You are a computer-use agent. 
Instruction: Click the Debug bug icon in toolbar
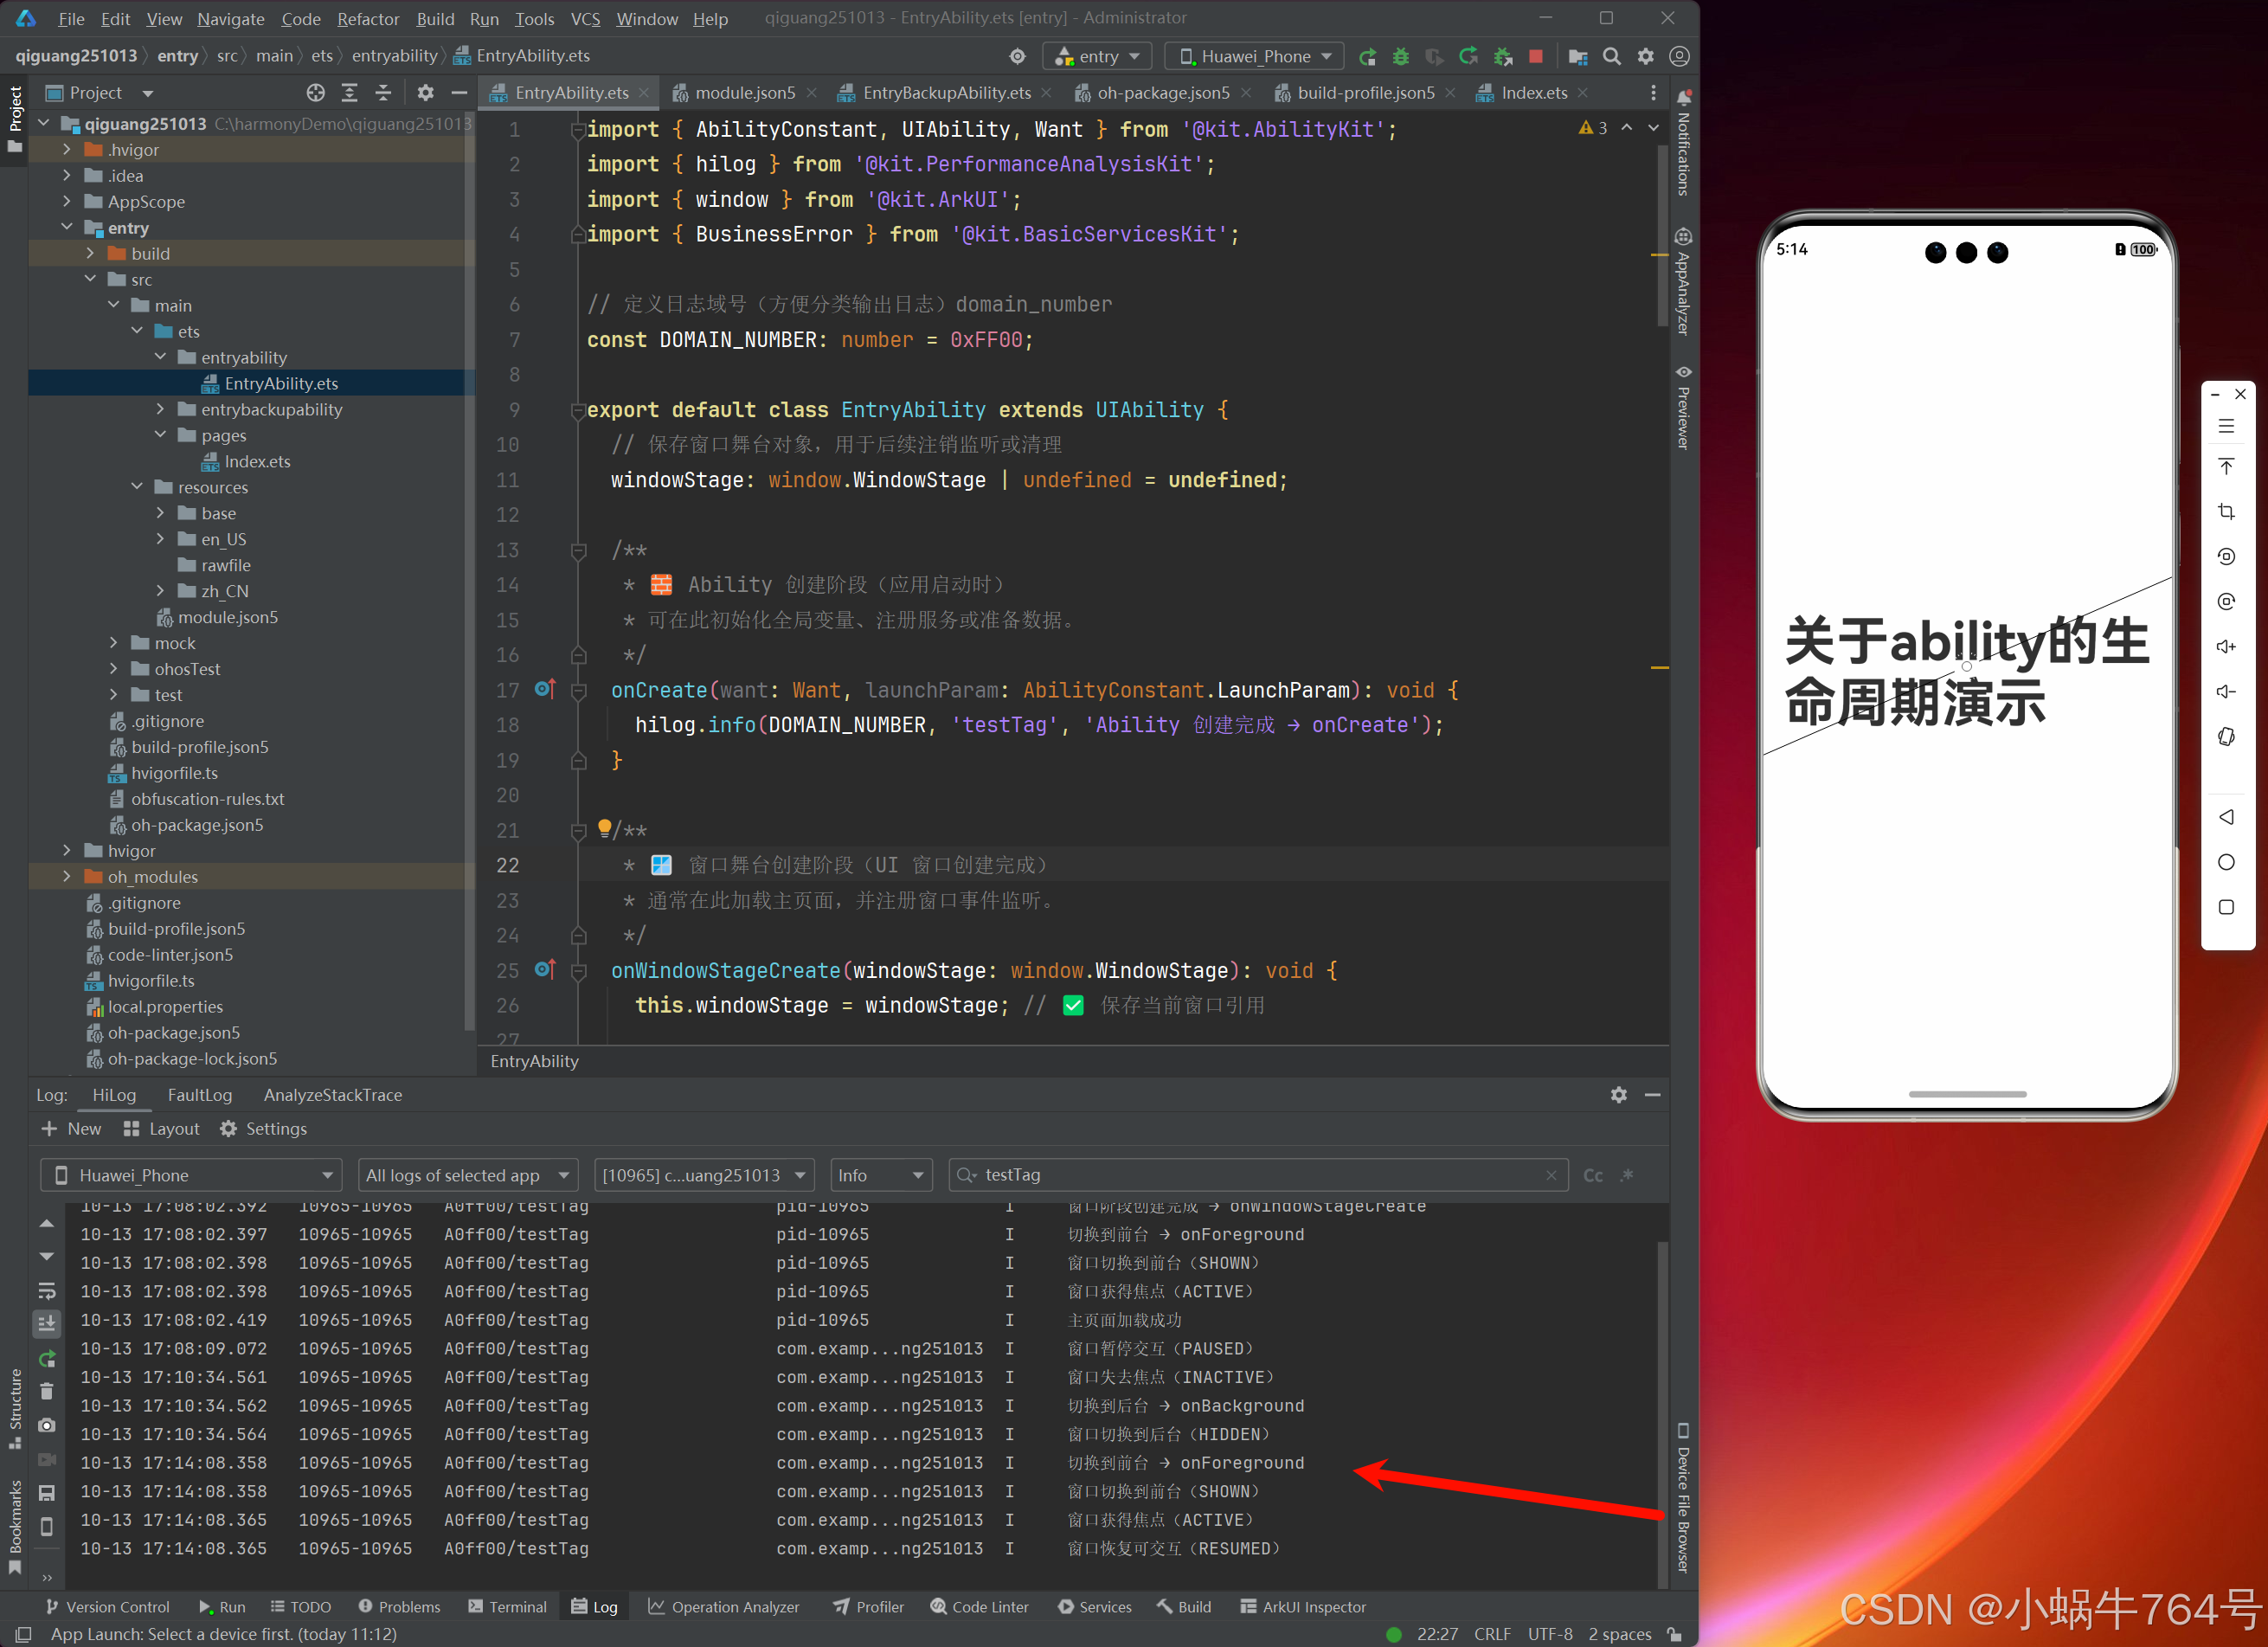[x=1400, y=57]
